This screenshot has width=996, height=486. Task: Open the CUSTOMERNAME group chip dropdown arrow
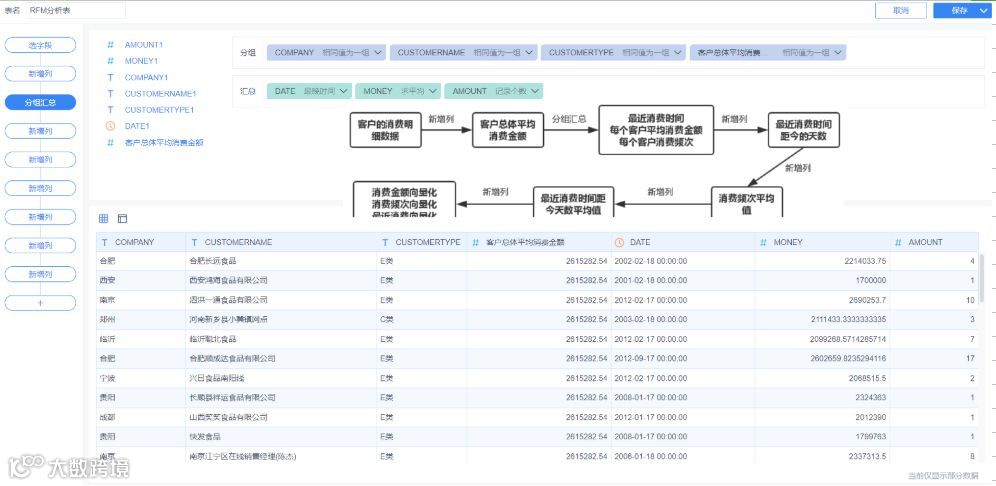[530, 53]
